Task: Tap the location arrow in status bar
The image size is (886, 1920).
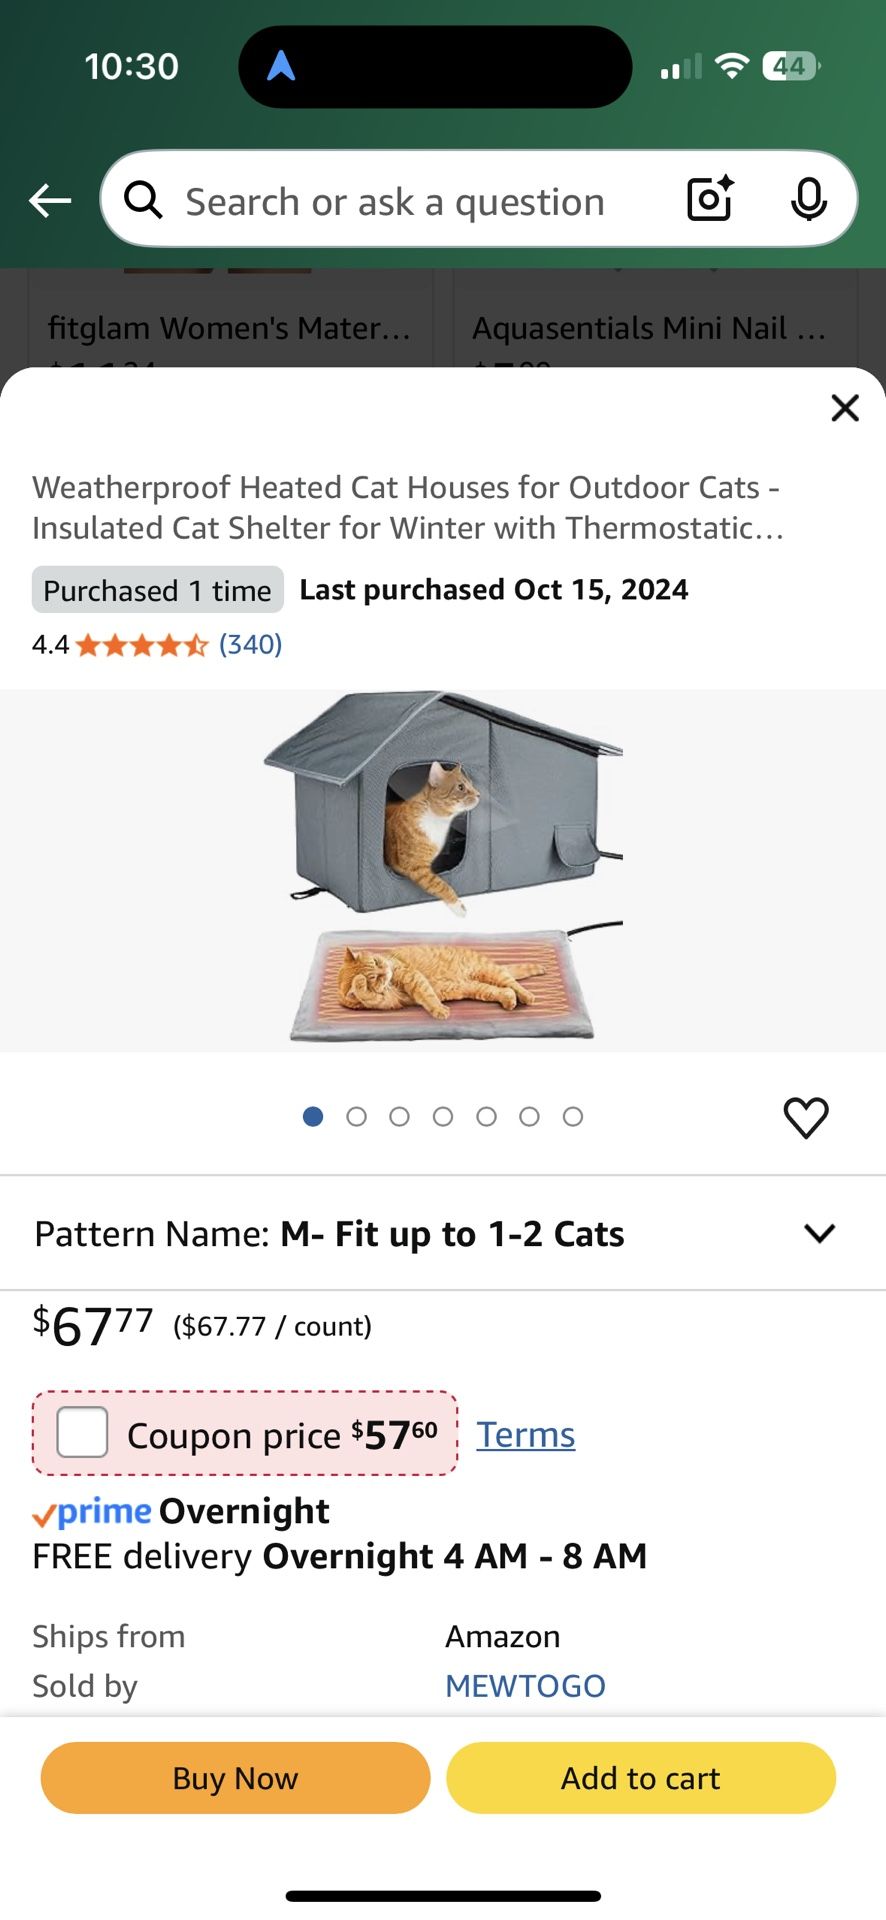Action: pyautogui.click(x=281, y=66)
